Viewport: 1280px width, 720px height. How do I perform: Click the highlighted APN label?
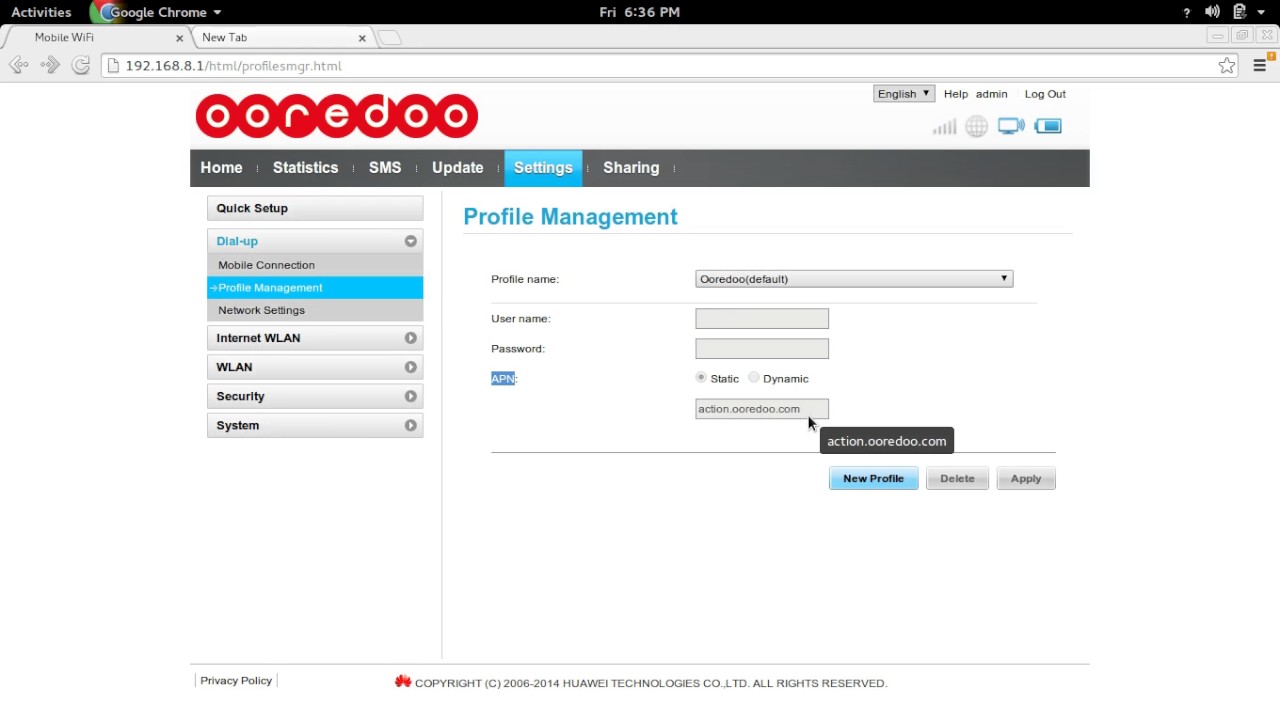504,378
